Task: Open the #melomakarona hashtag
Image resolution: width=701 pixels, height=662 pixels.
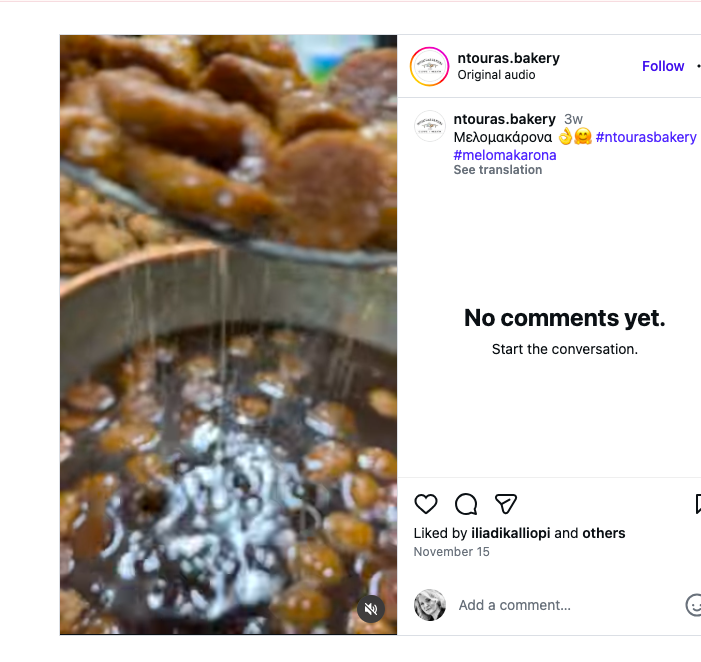Action: [x=505, y=155]
